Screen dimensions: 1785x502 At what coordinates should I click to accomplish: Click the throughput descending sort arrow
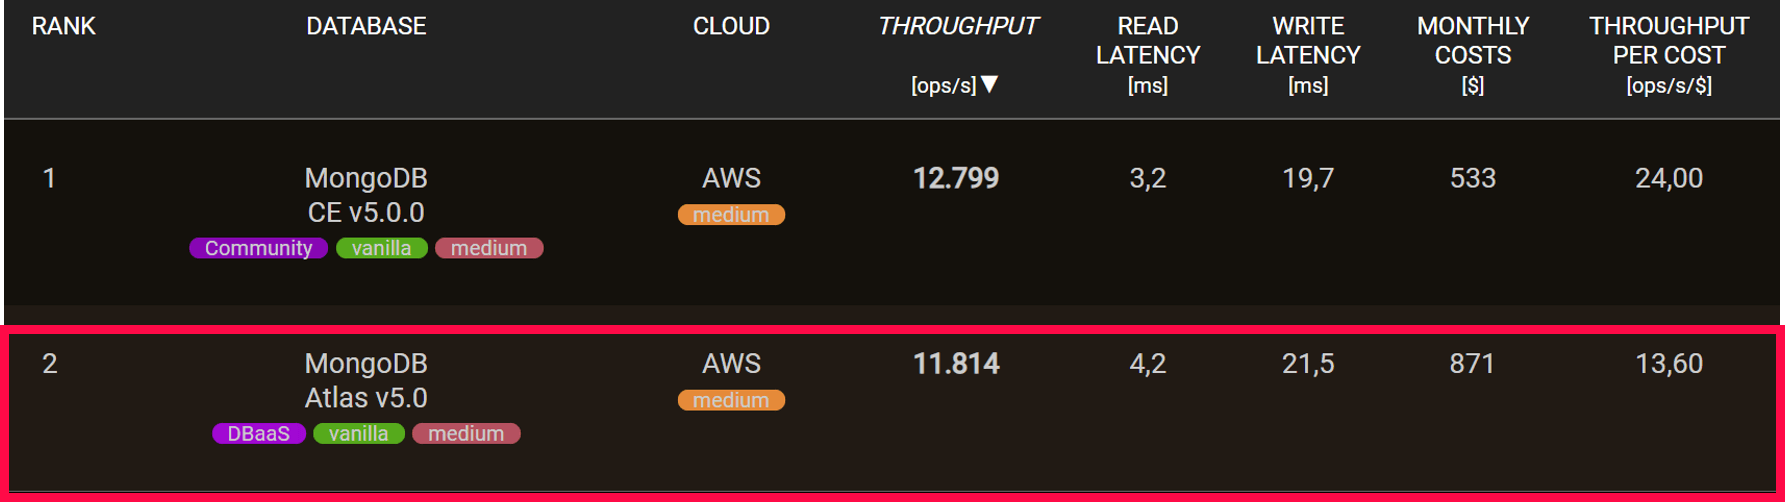pyautogui.click(x=989, y=85)
